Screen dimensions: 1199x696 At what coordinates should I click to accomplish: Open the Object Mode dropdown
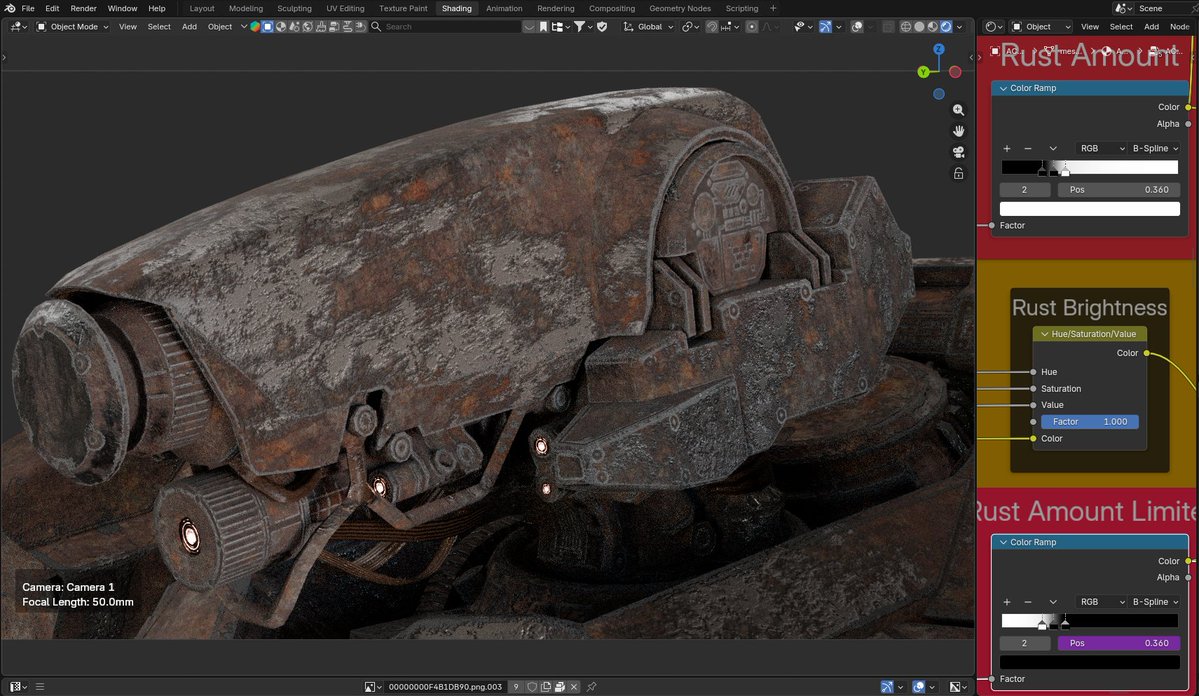click(73, 27)
